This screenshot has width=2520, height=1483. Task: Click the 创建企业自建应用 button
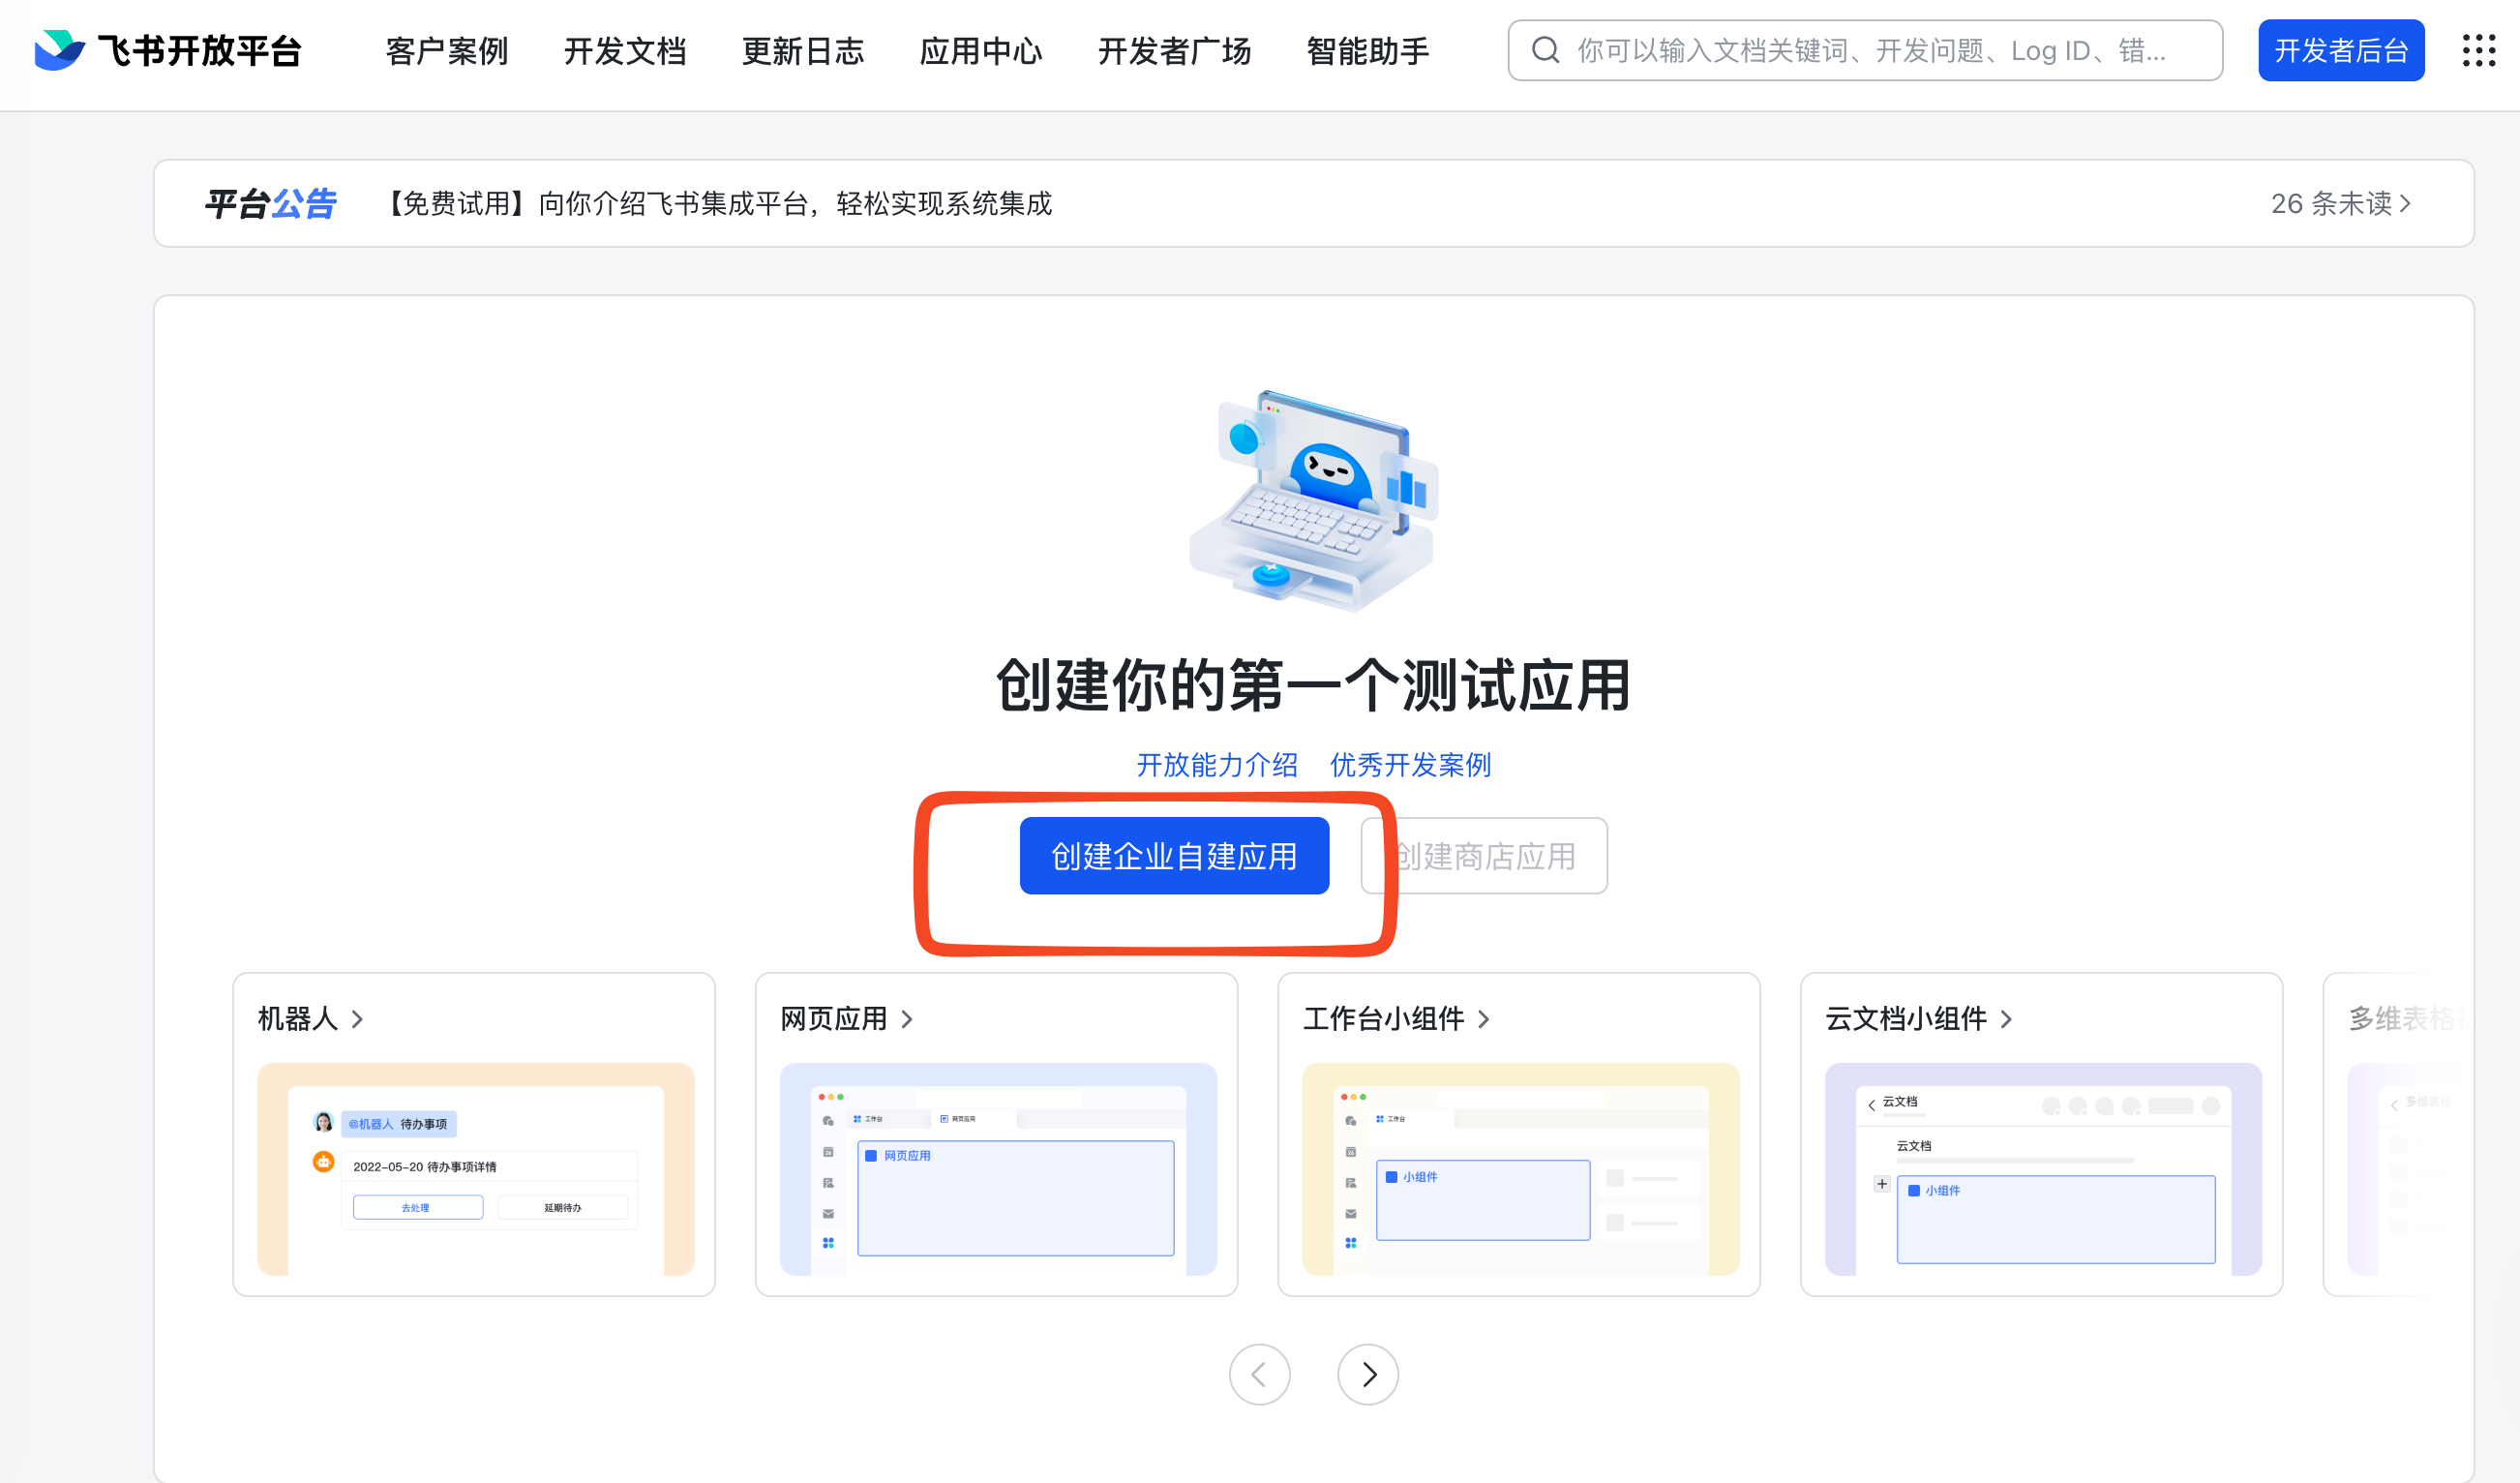tap(1173, 855)
